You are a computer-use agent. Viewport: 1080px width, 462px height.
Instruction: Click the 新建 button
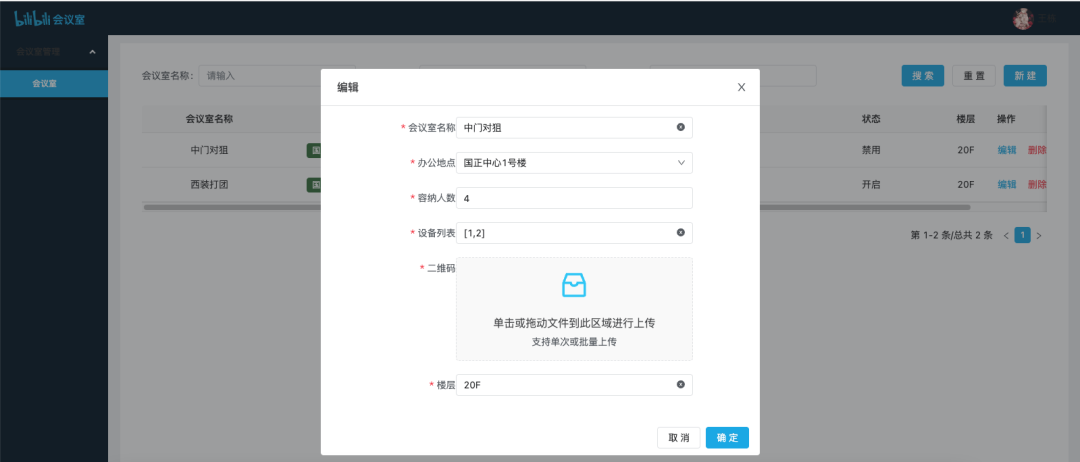[x=1025, y=76]
